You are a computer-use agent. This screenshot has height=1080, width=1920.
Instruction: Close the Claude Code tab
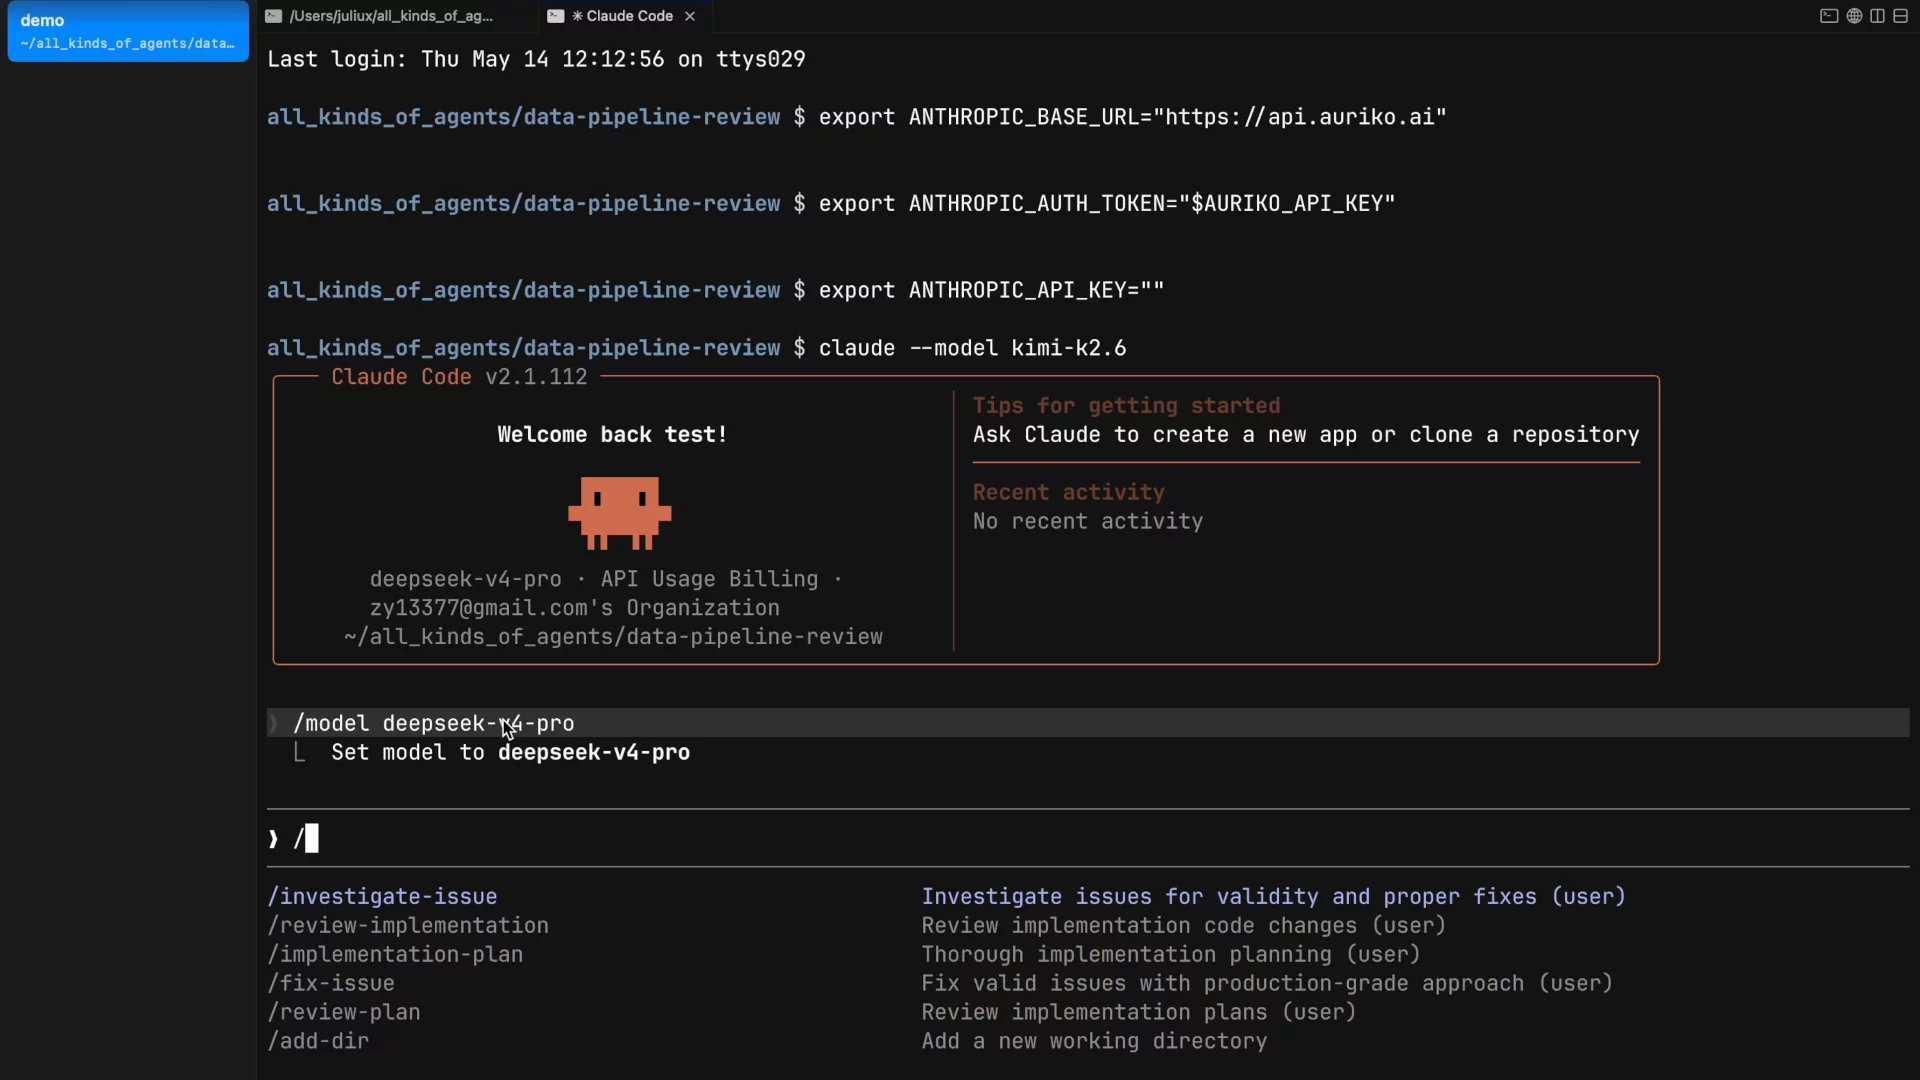point(690,16)
